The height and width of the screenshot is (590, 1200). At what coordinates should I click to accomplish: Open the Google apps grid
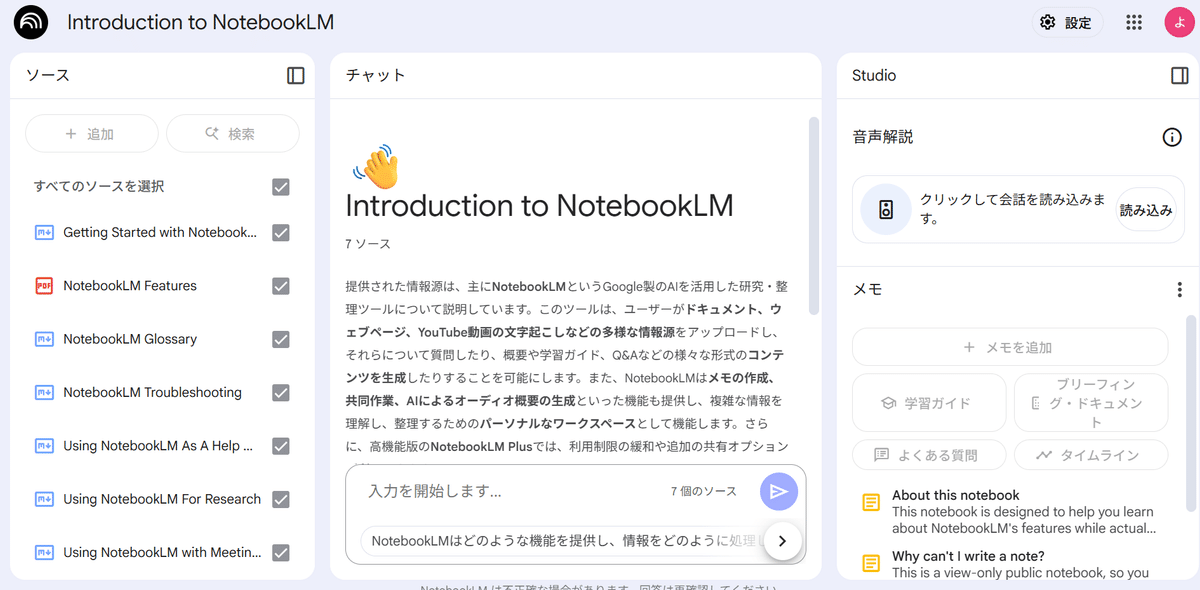pos(1133,21)
